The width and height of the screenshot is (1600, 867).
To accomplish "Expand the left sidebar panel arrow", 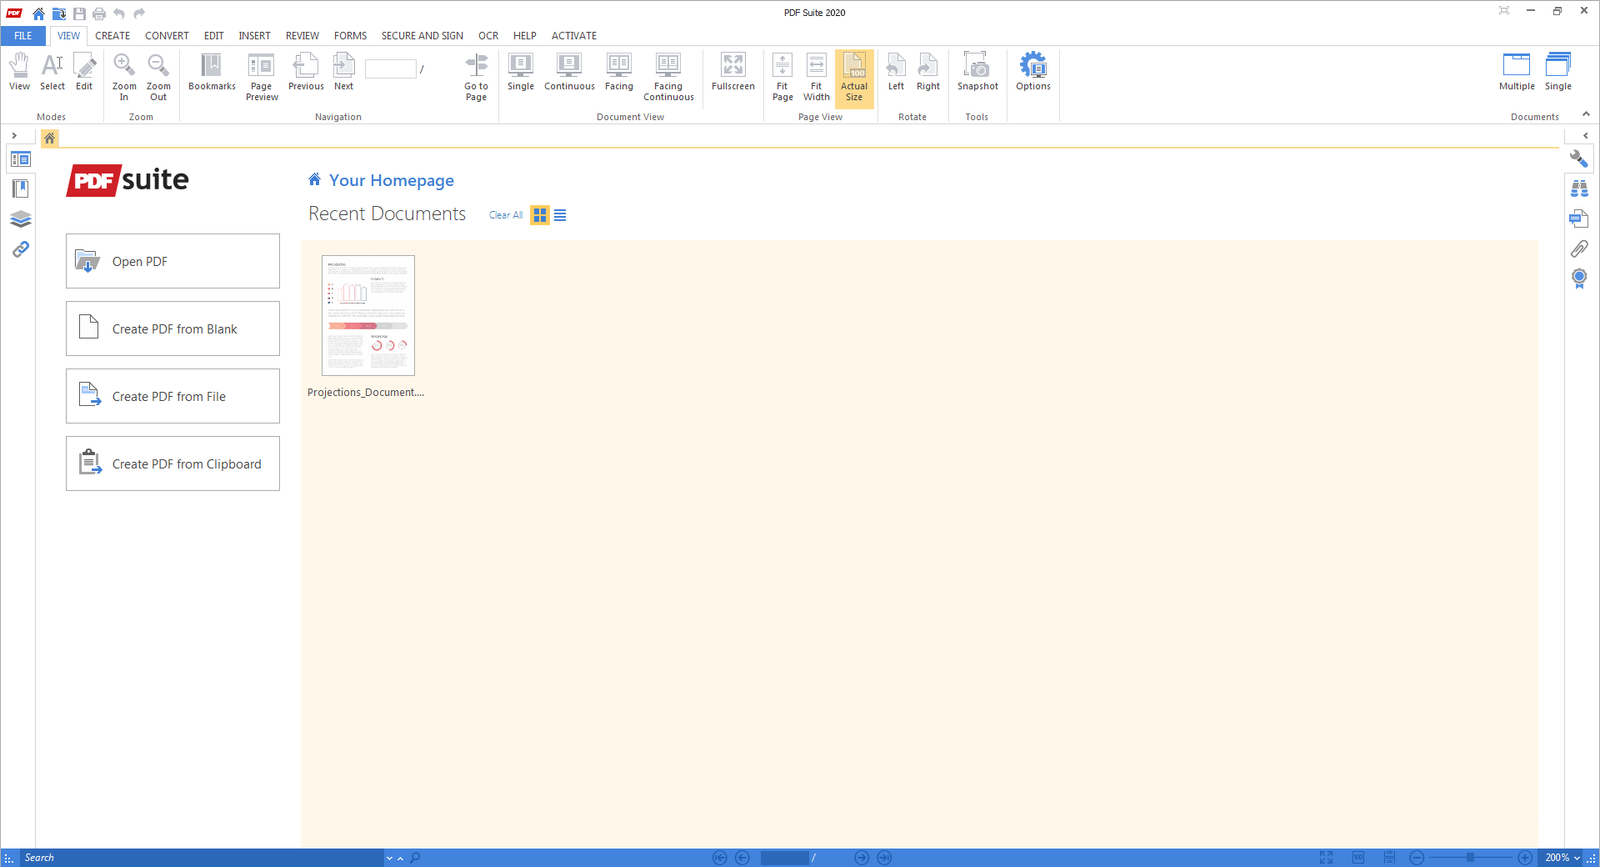I will tap(14, 136).
